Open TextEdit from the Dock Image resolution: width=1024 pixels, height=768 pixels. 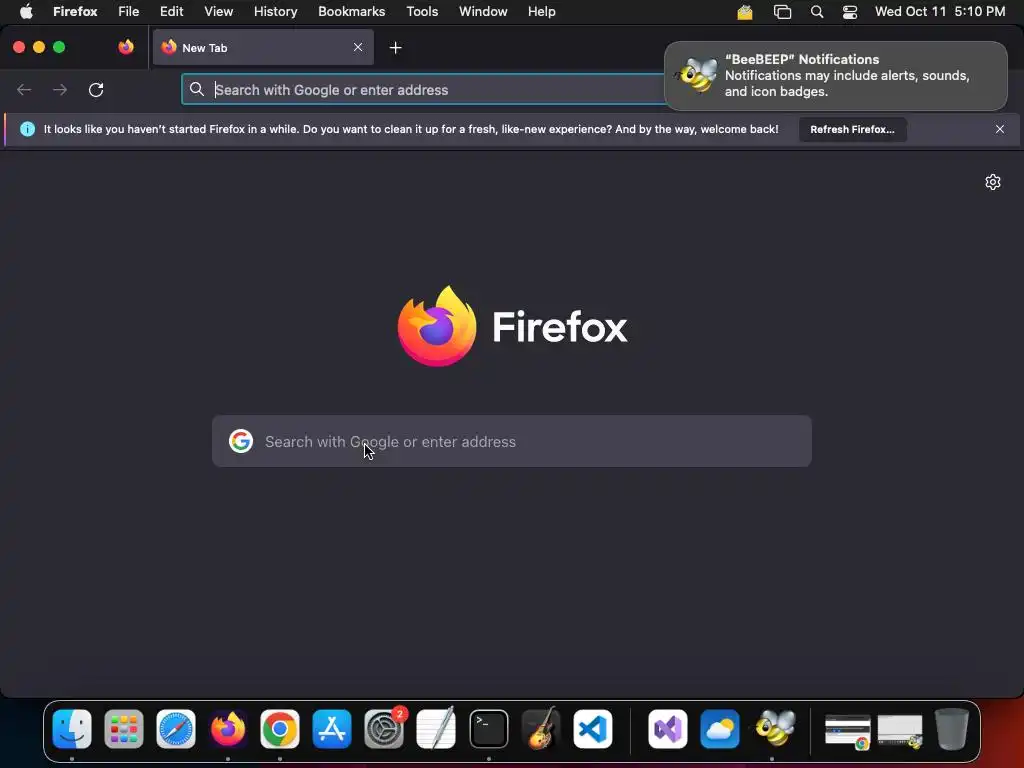[x=436, y=729]
